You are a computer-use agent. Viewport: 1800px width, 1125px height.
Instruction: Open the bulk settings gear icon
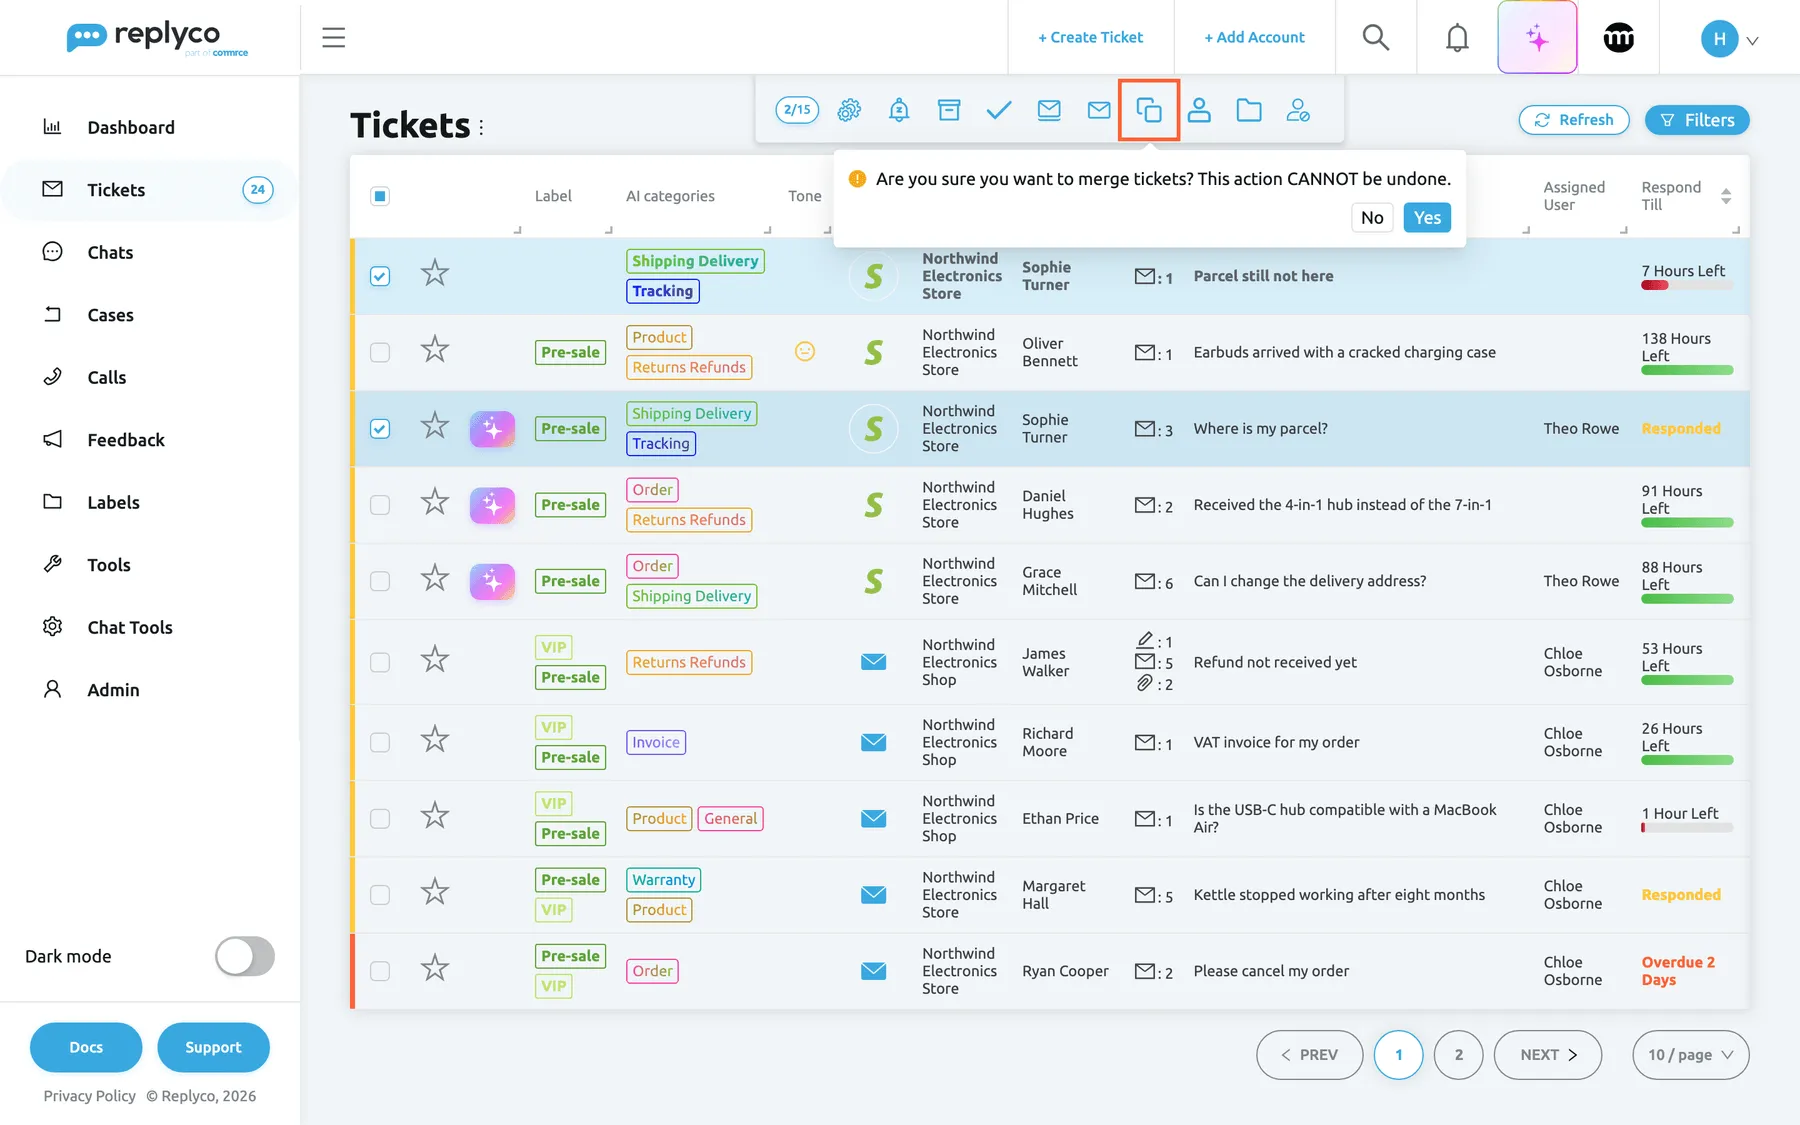tap(849, 110)
